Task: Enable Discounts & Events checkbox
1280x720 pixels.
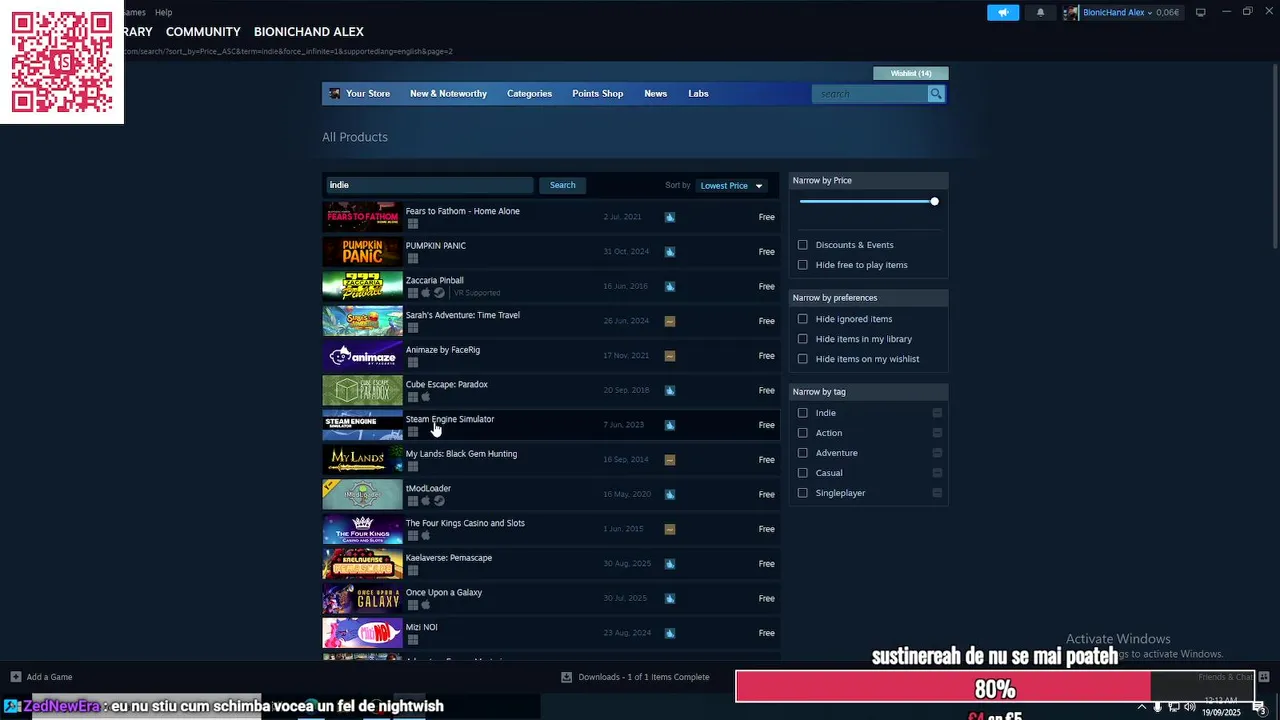Action: pos(802,245)
